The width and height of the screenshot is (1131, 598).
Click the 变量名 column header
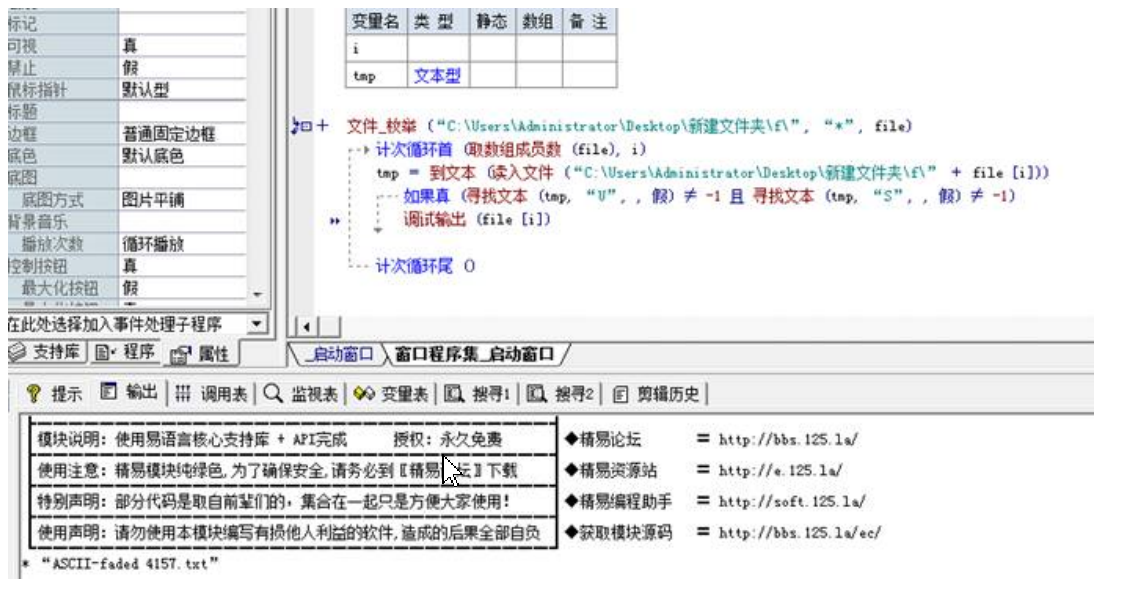pos(377,22)
